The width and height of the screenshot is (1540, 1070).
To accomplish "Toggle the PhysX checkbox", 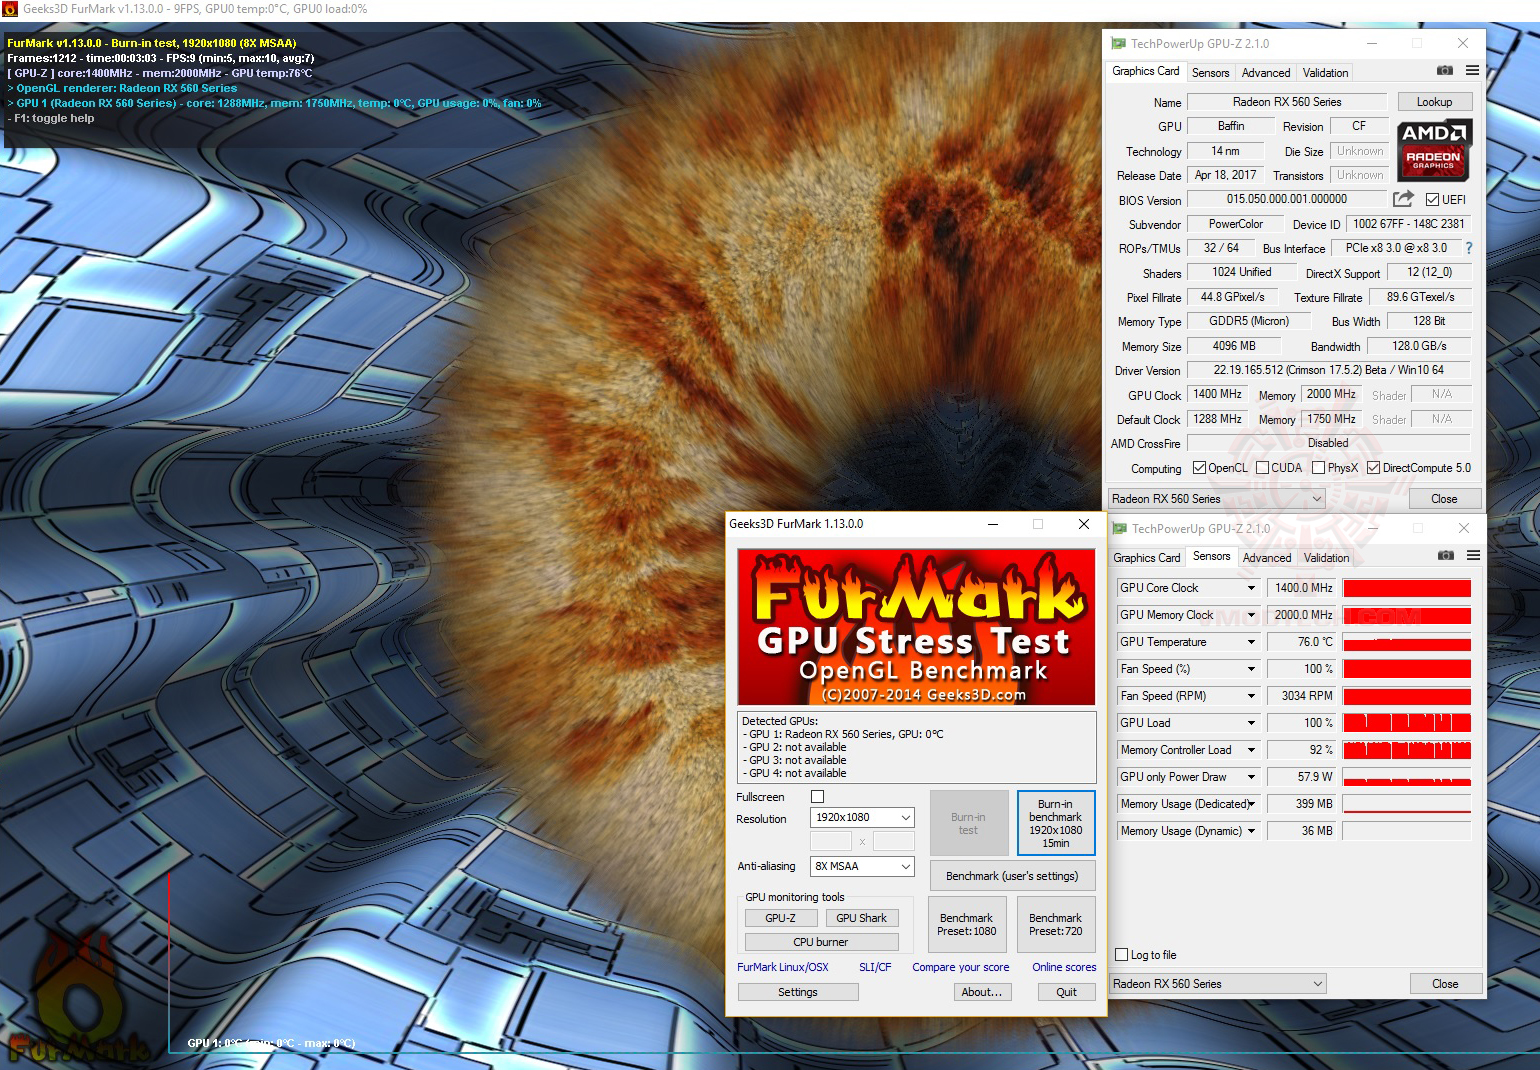I will pos(1319,468).
